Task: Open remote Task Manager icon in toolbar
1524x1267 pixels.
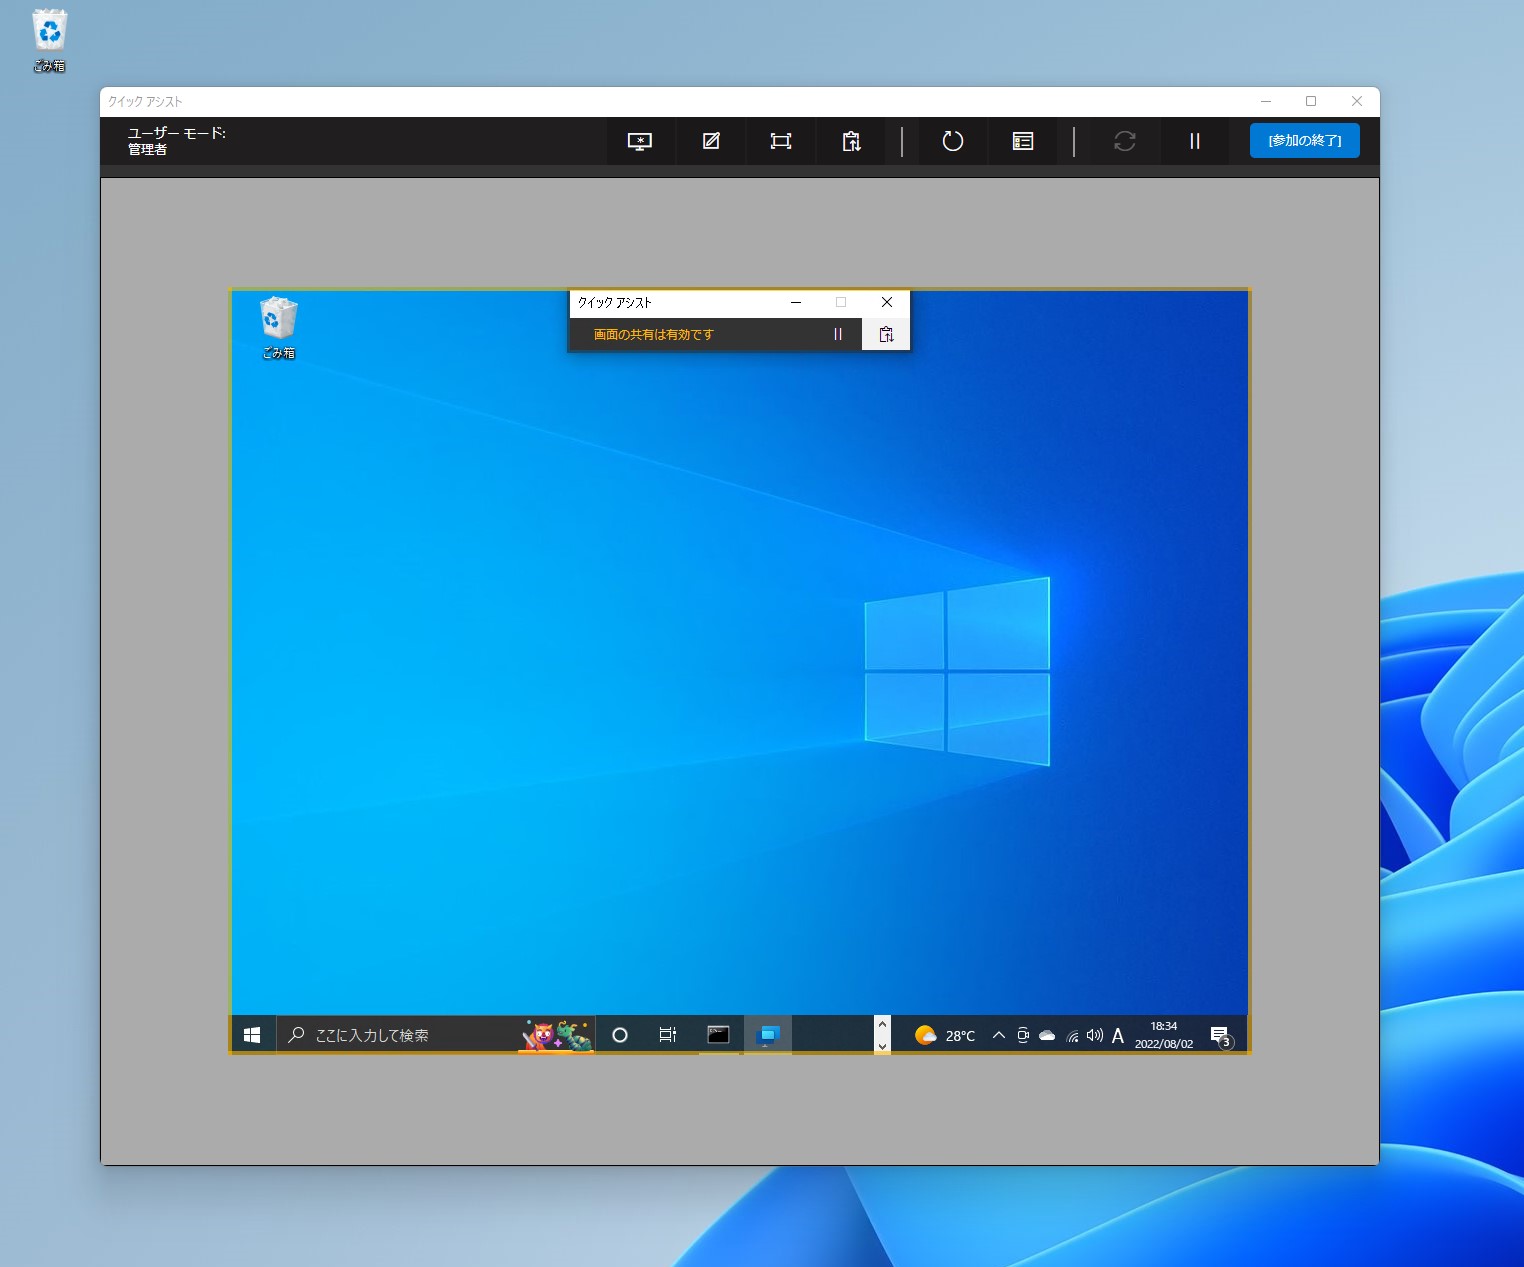Action: [1023, 141]
